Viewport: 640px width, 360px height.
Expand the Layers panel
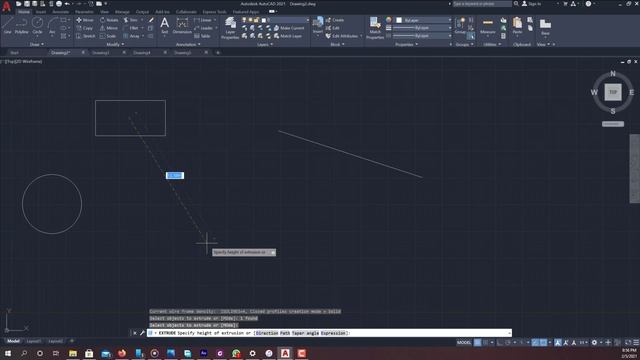265,44
